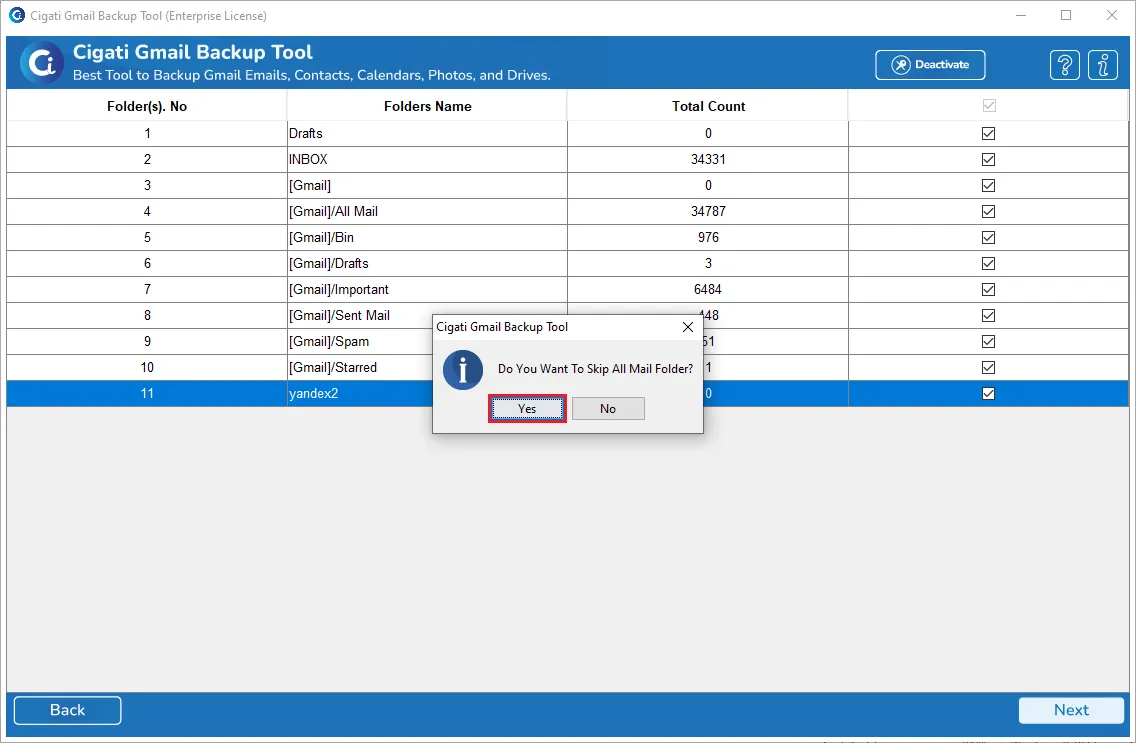
Task: Click Important count value 6484
Action: [708, 290]
